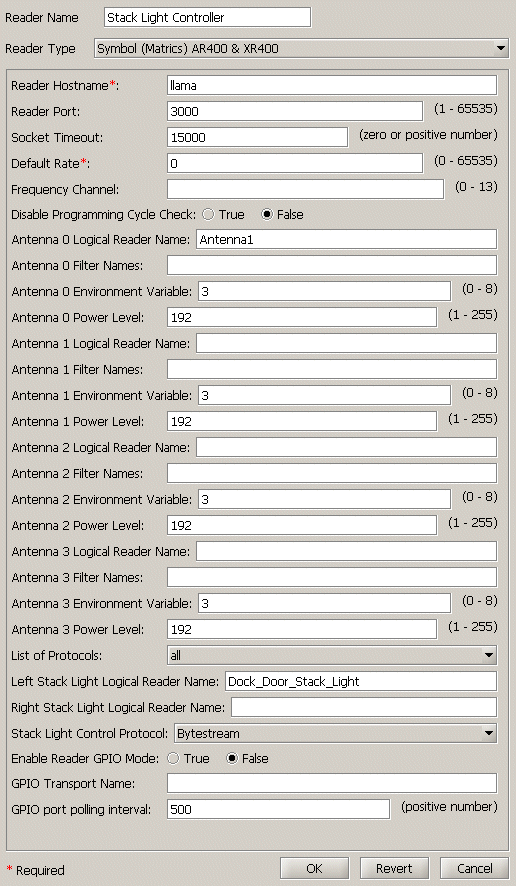Edit the Reader Name field
The height and width of the screenshot is (886, 516).
[x=208, y=18]
